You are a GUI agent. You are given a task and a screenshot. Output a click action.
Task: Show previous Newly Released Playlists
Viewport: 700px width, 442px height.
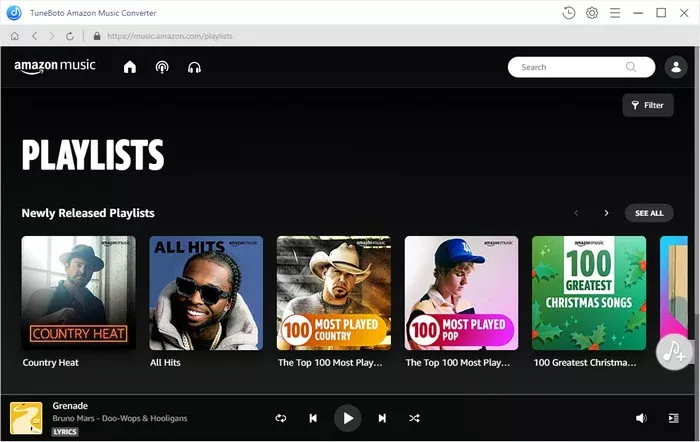coord(576,213)
